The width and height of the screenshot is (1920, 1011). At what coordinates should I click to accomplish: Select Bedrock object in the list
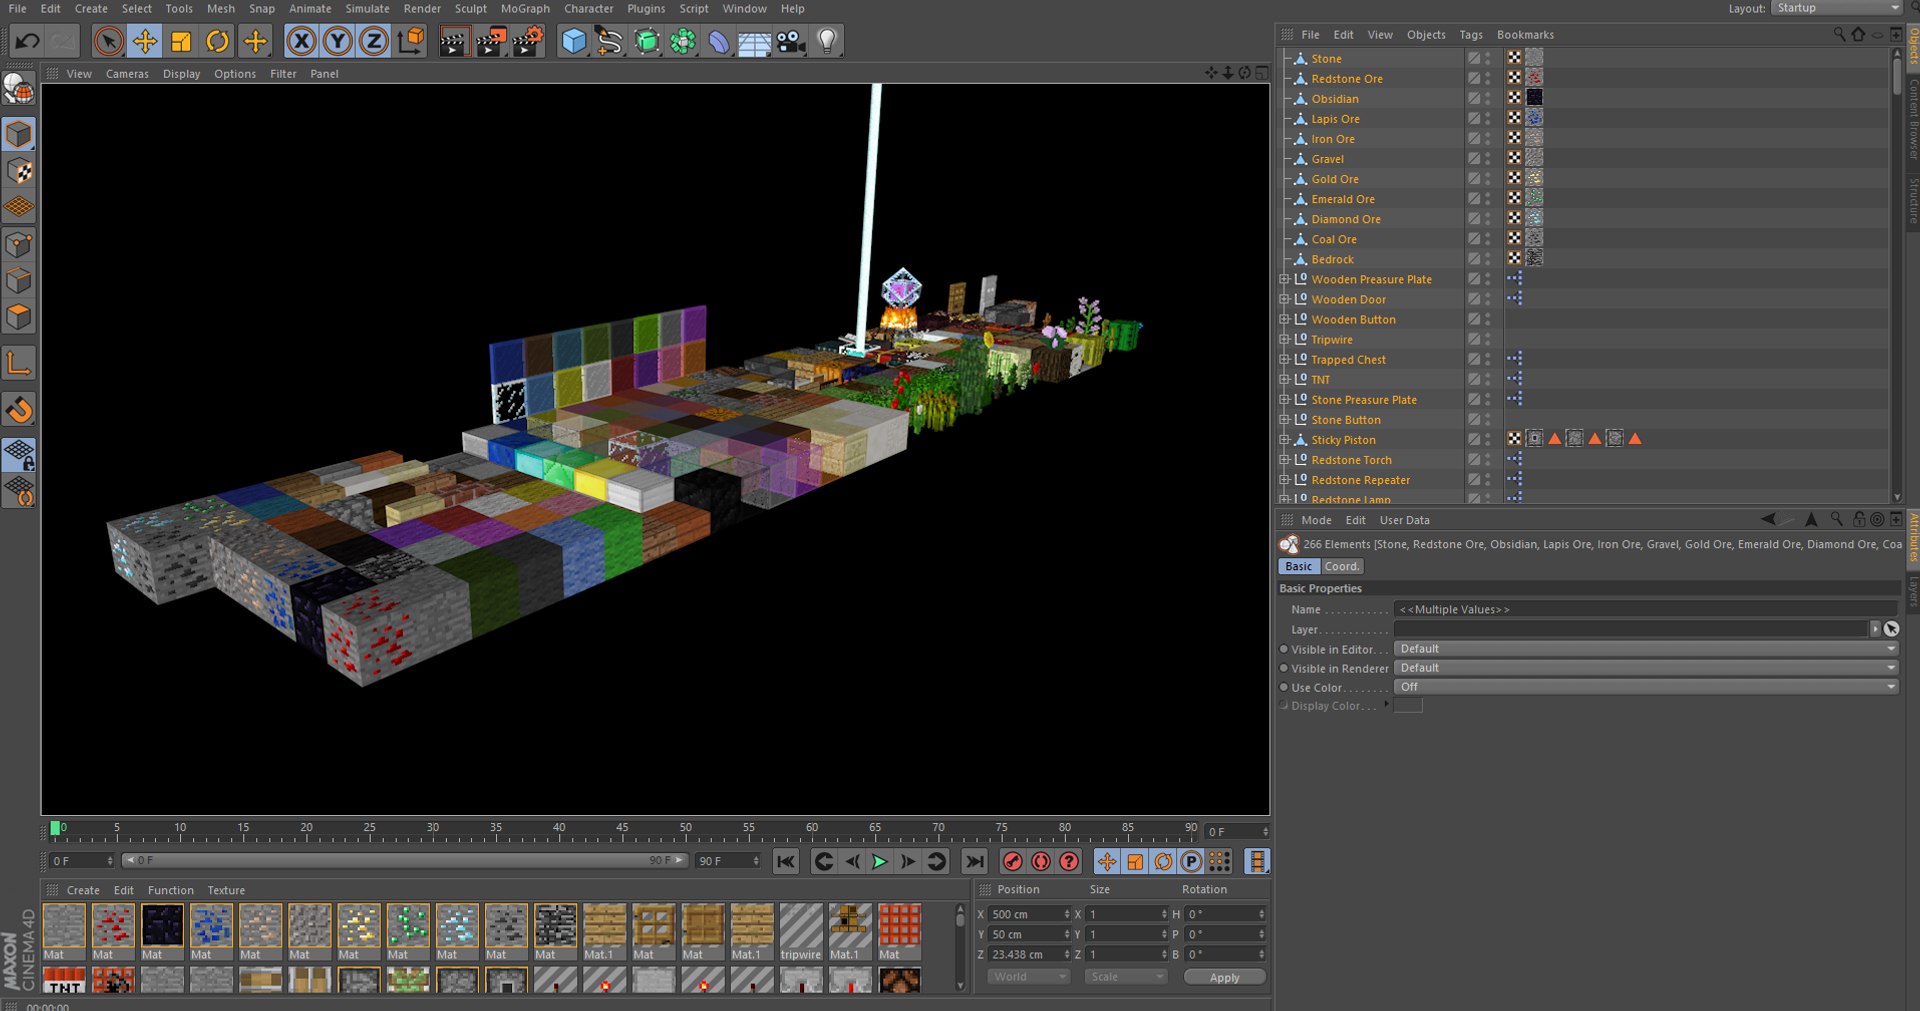coord(1332,259)
